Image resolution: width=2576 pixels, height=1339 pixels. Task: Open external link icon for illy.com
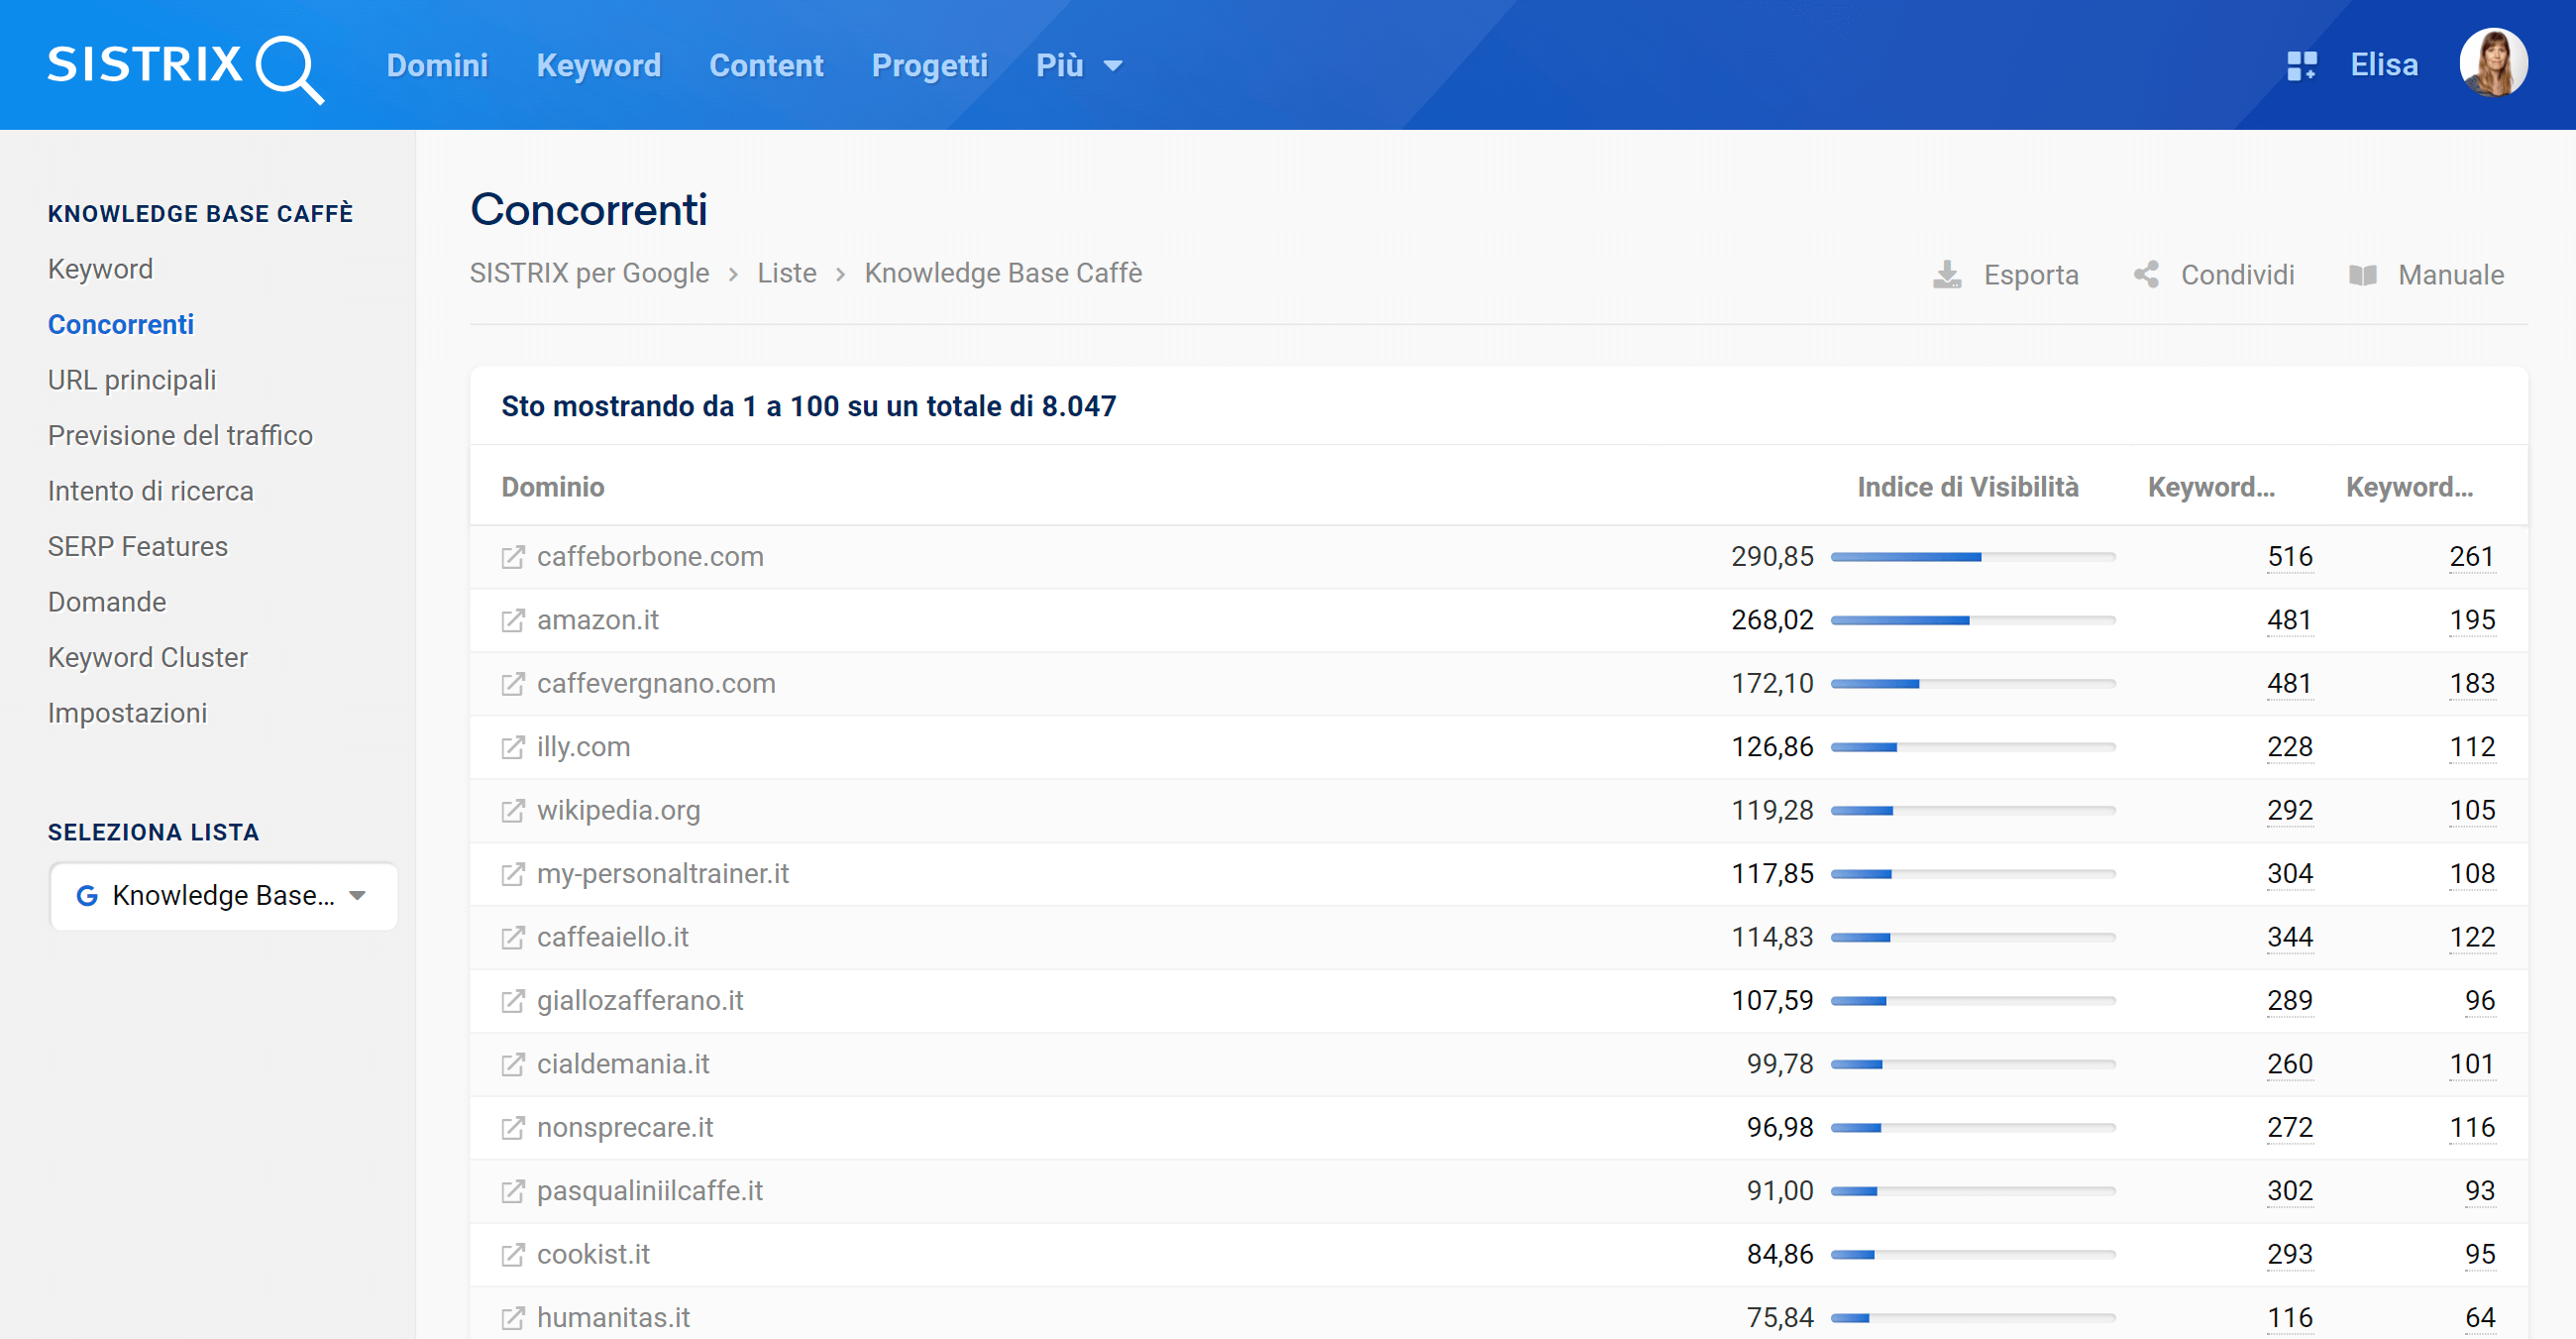point(512,747)
